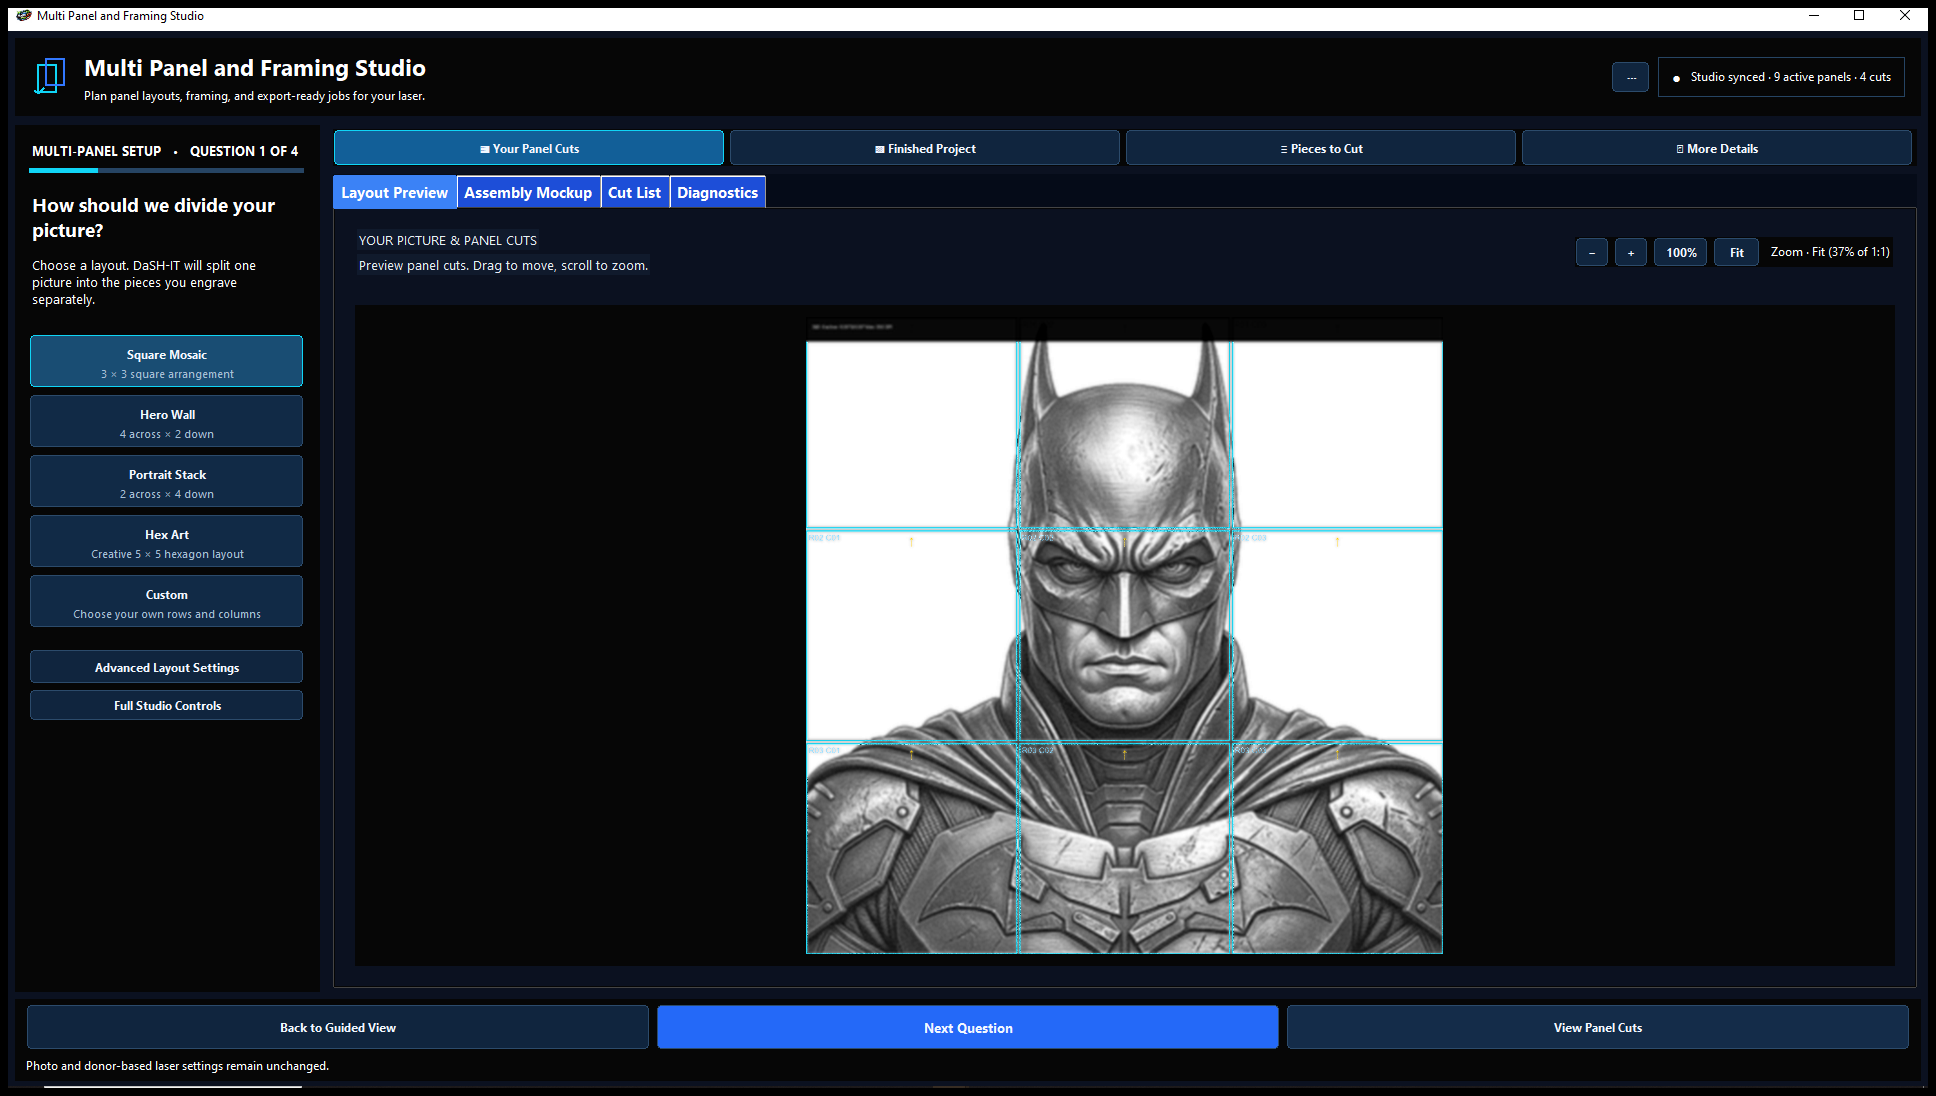Open Advanced Layout Settings
Screen dimensions: 1936x1096
[x=166, y=667]
